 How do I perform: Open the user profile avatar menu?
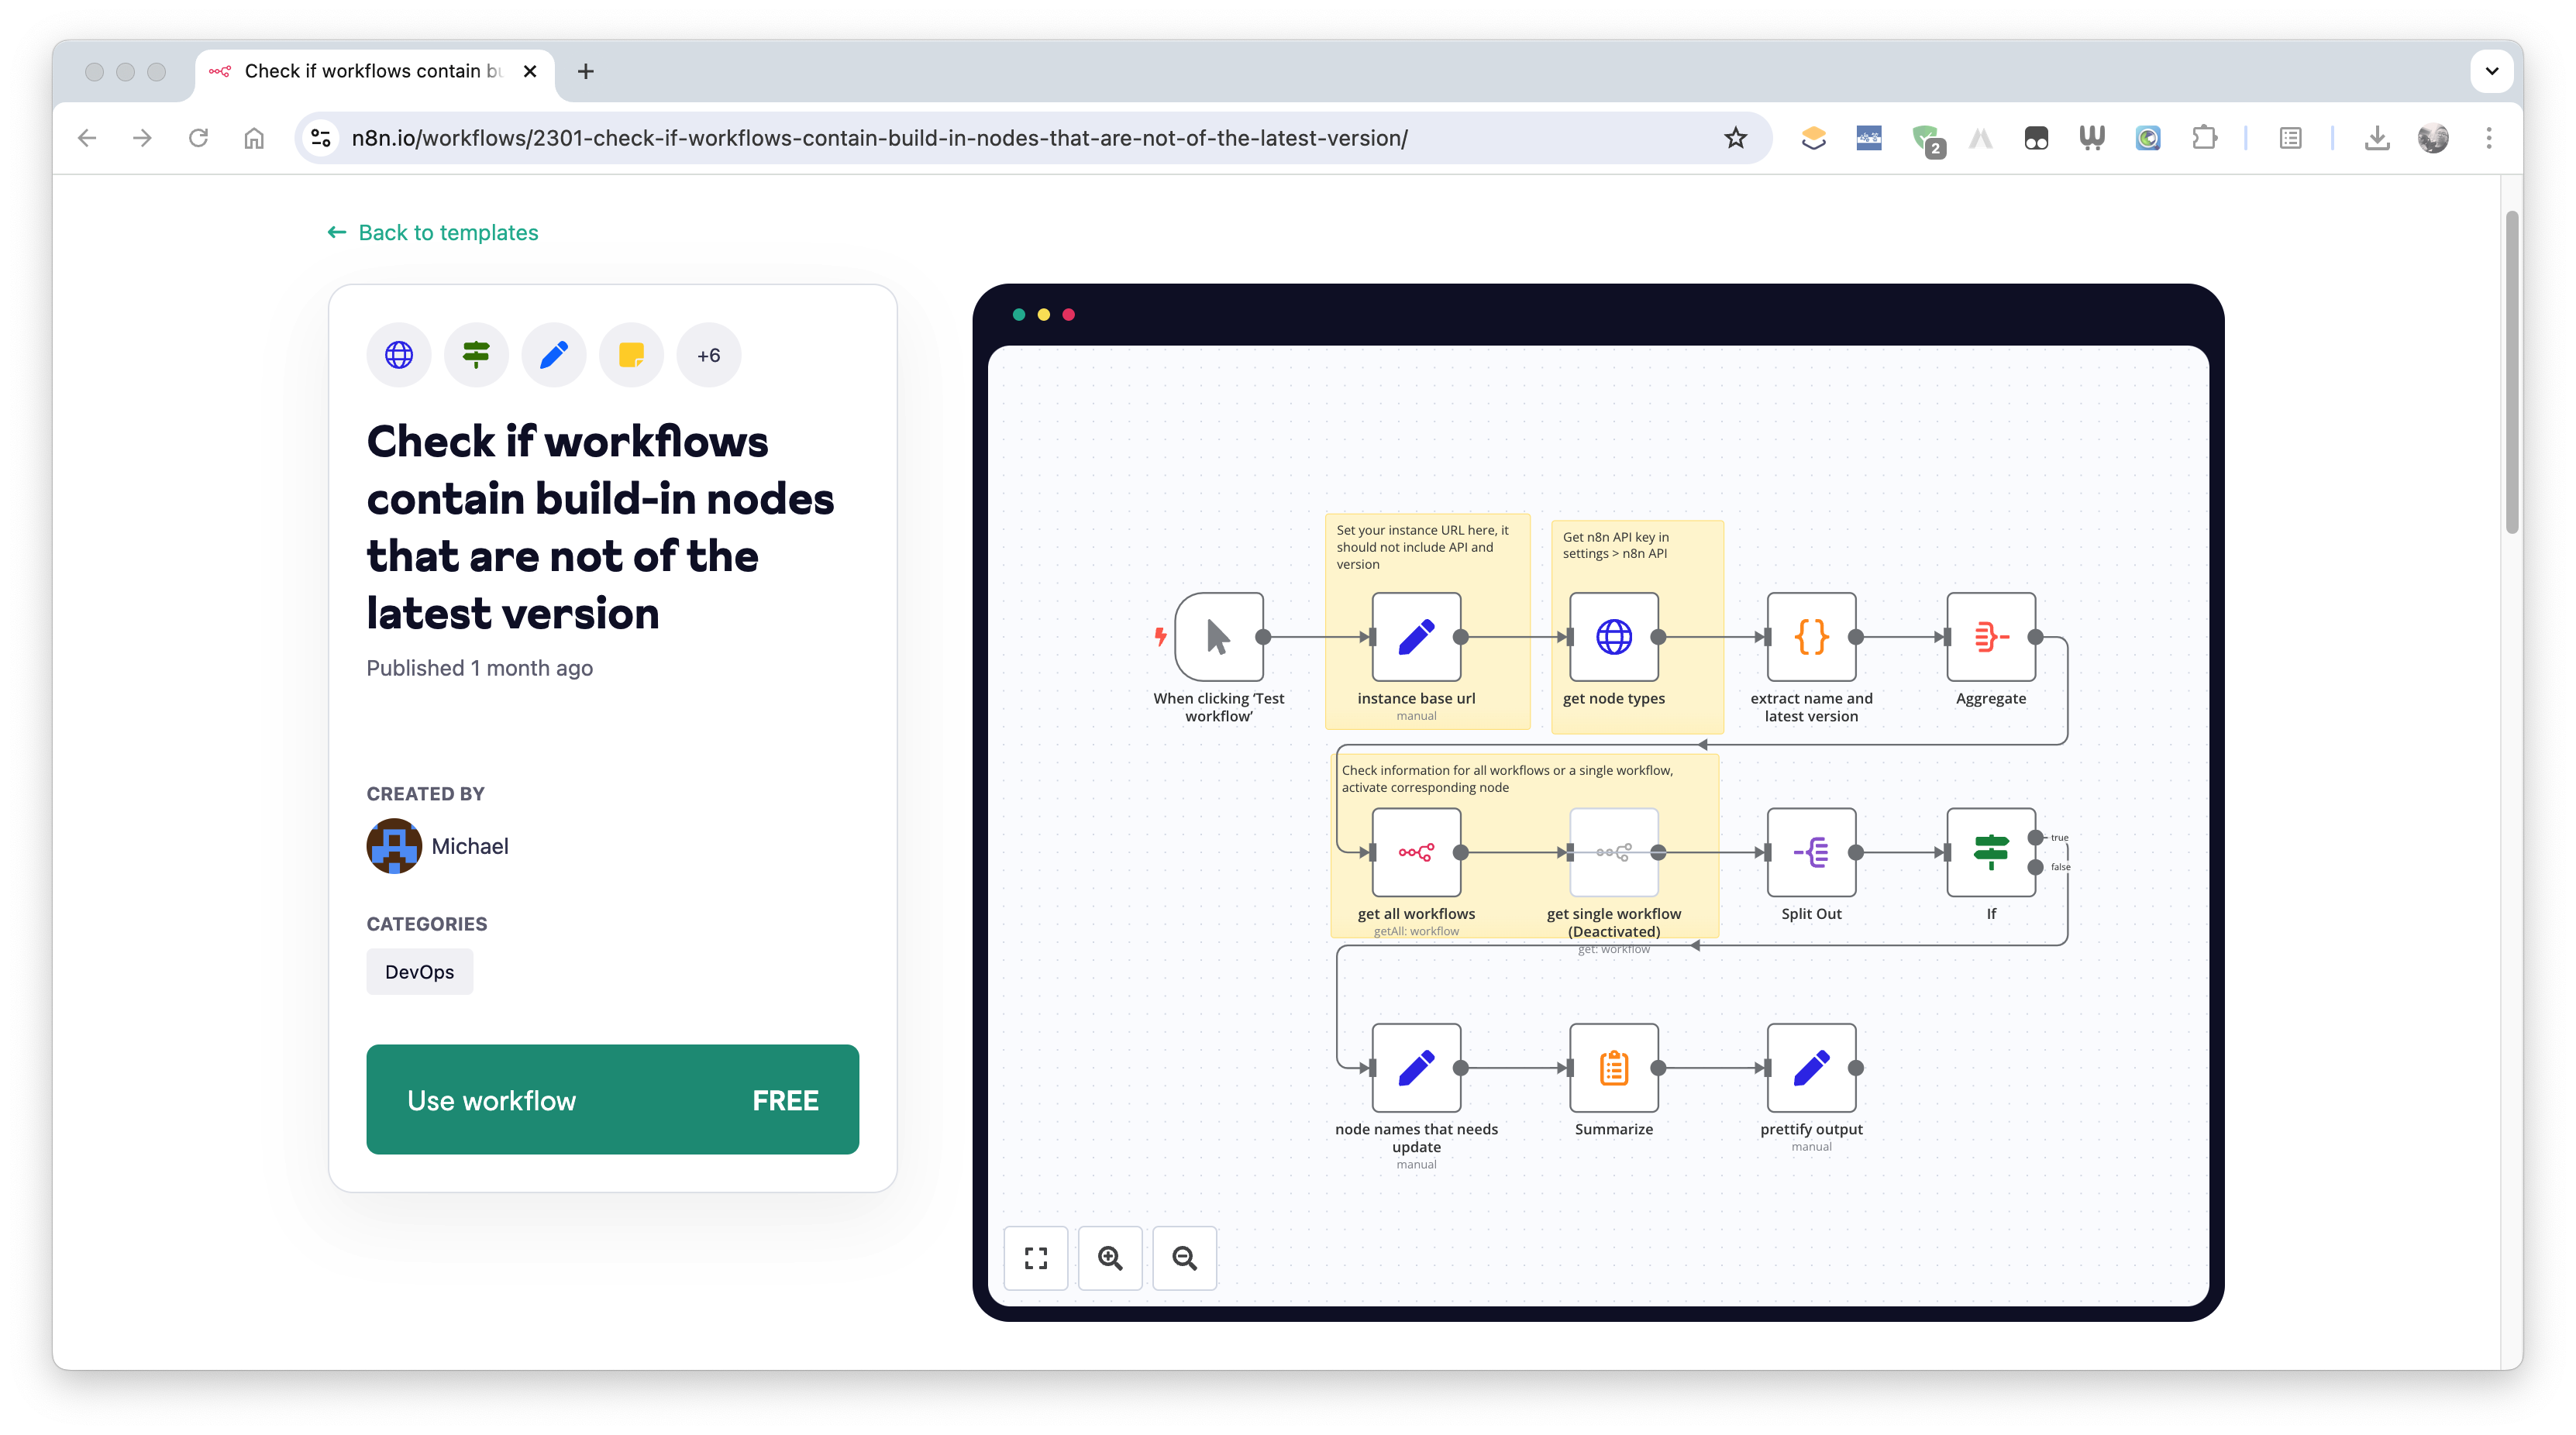2433,138
